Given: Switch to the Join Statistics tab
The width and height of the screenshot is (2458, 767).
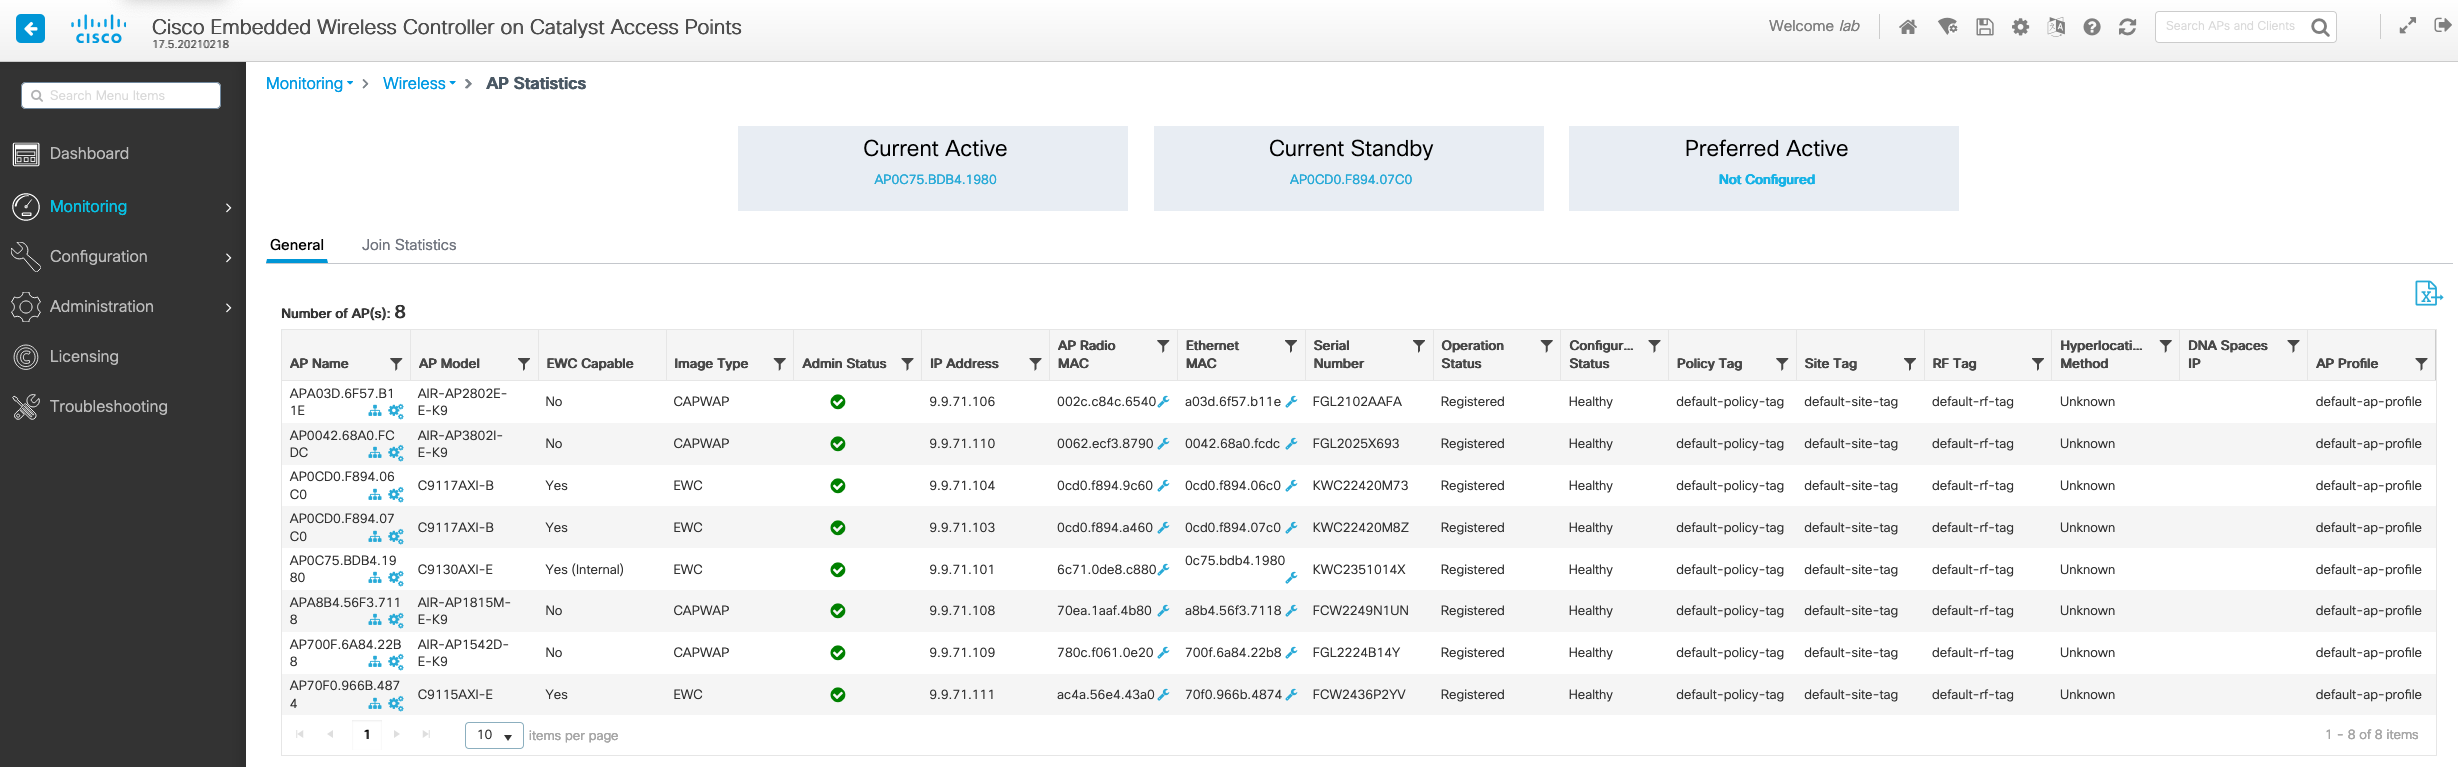Looking at the screenshot, I should (409, 245).
